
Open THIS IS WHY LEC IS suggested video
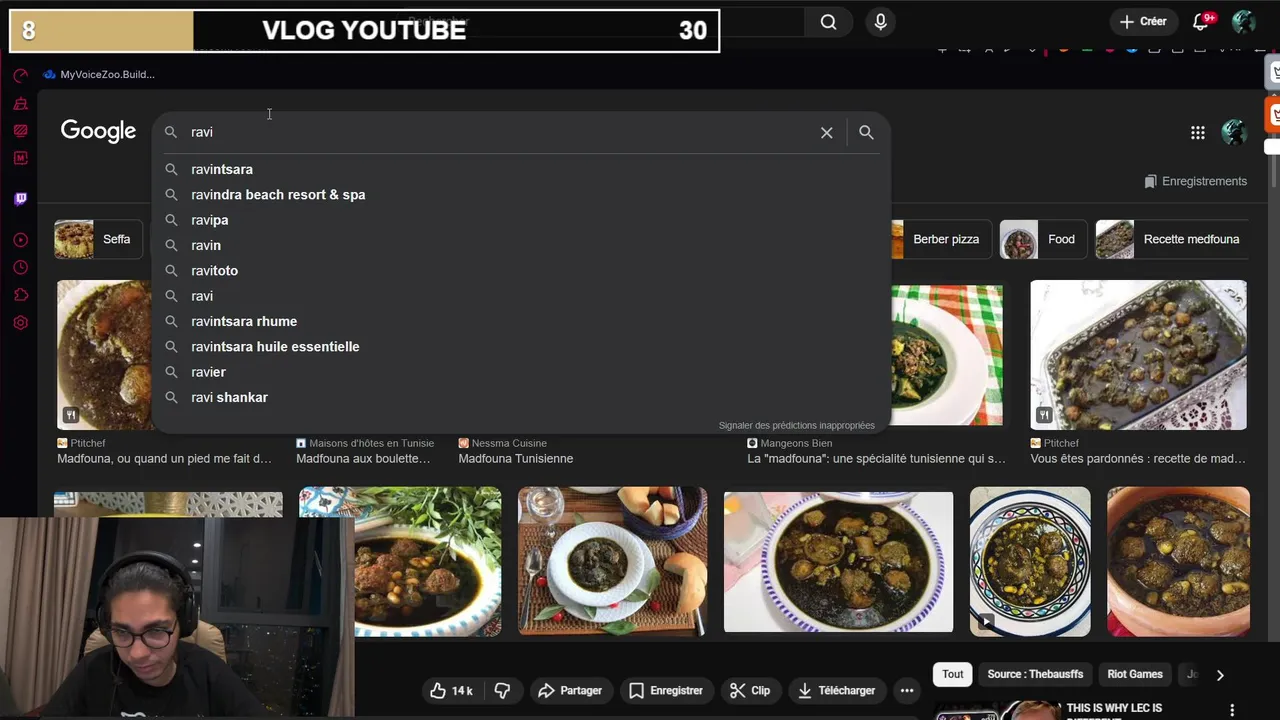pos(1114,708)
